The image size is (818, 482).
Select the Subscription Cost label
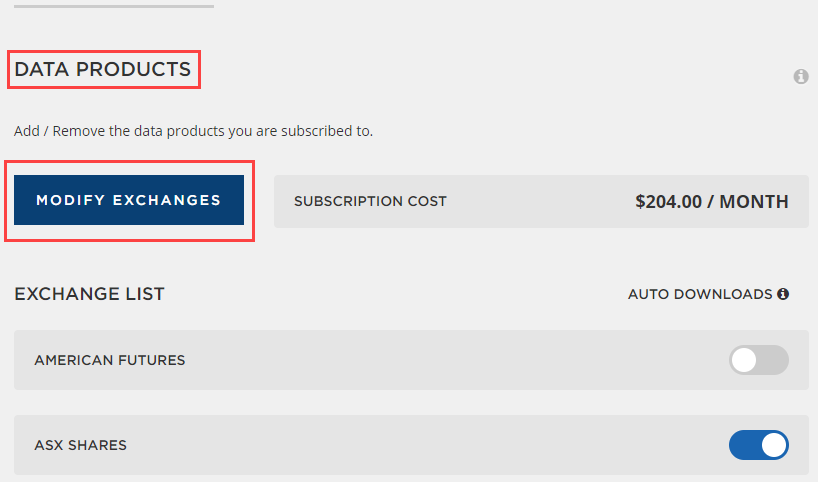pyautogui.click(x=370, y=201)
